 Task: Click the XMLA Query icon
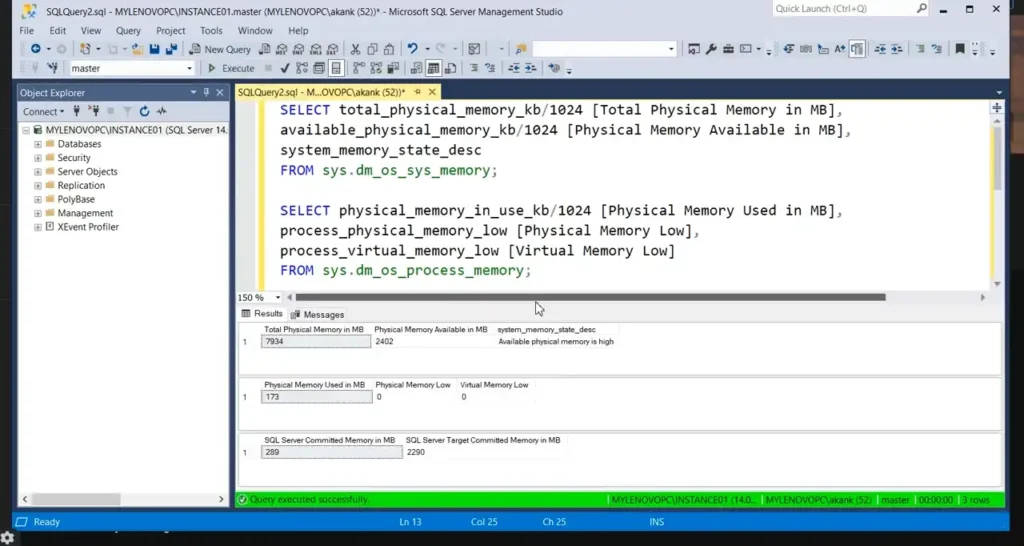[315, 49]
